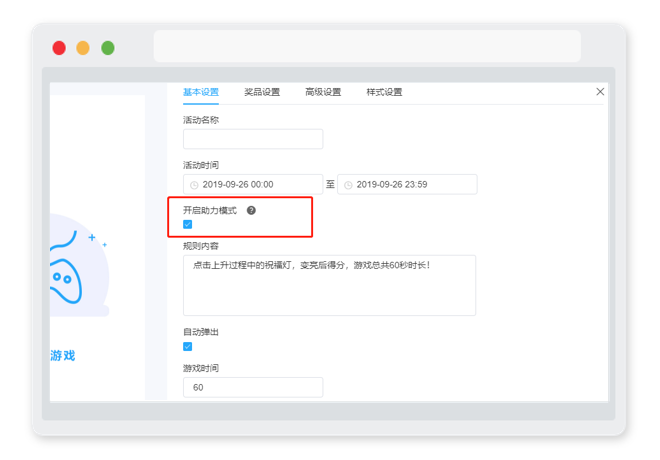Viewport: 660px width, 460px height.
Task: Open the start date picker 2019-09-26 00:00
Action: pyautogui.click(x=253, y=184)
